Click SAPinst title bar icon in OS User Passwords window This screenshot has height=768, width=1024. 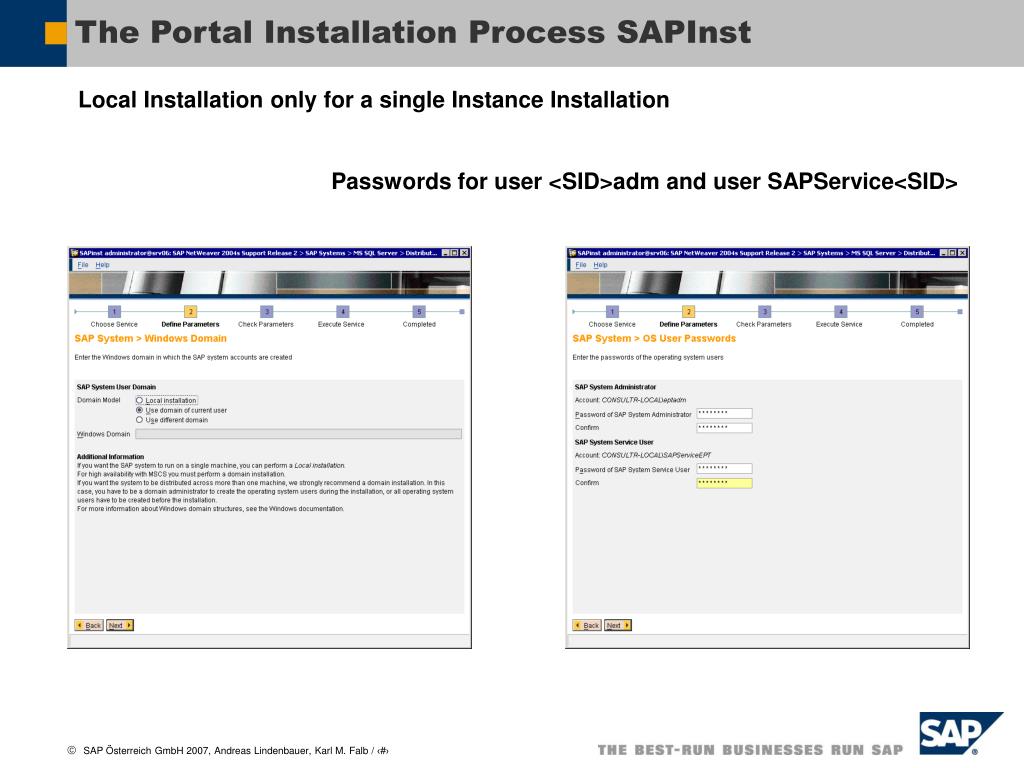[x=572, y=253]
